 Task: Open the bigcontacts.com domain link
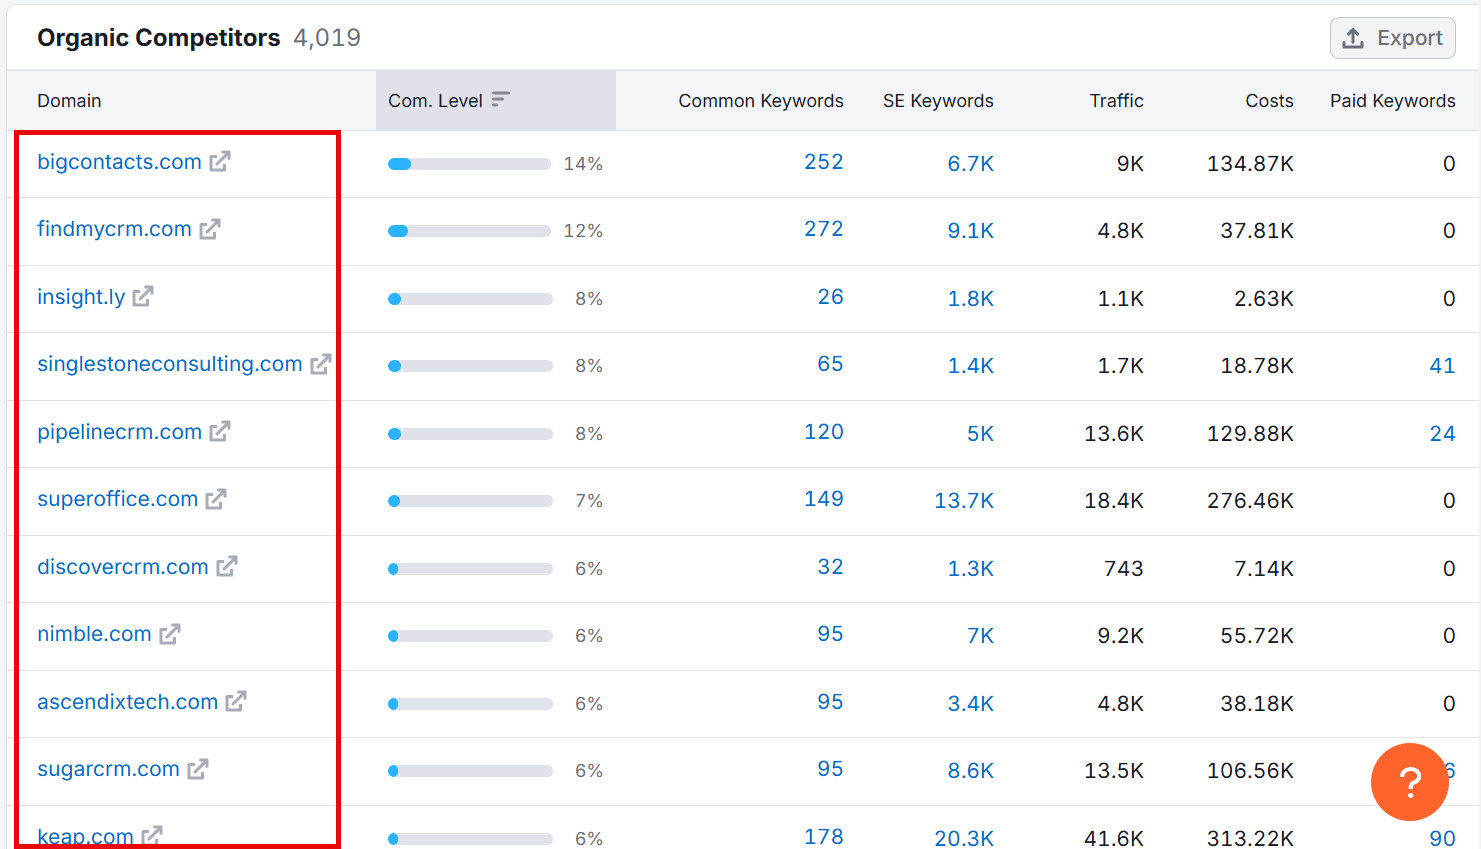119,162
